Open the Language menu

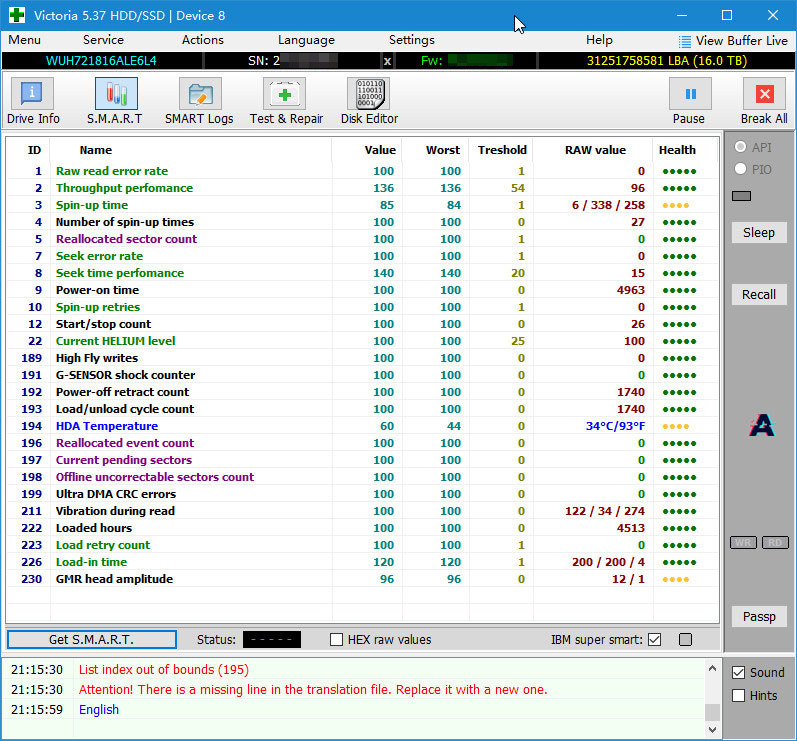[306, 40]
